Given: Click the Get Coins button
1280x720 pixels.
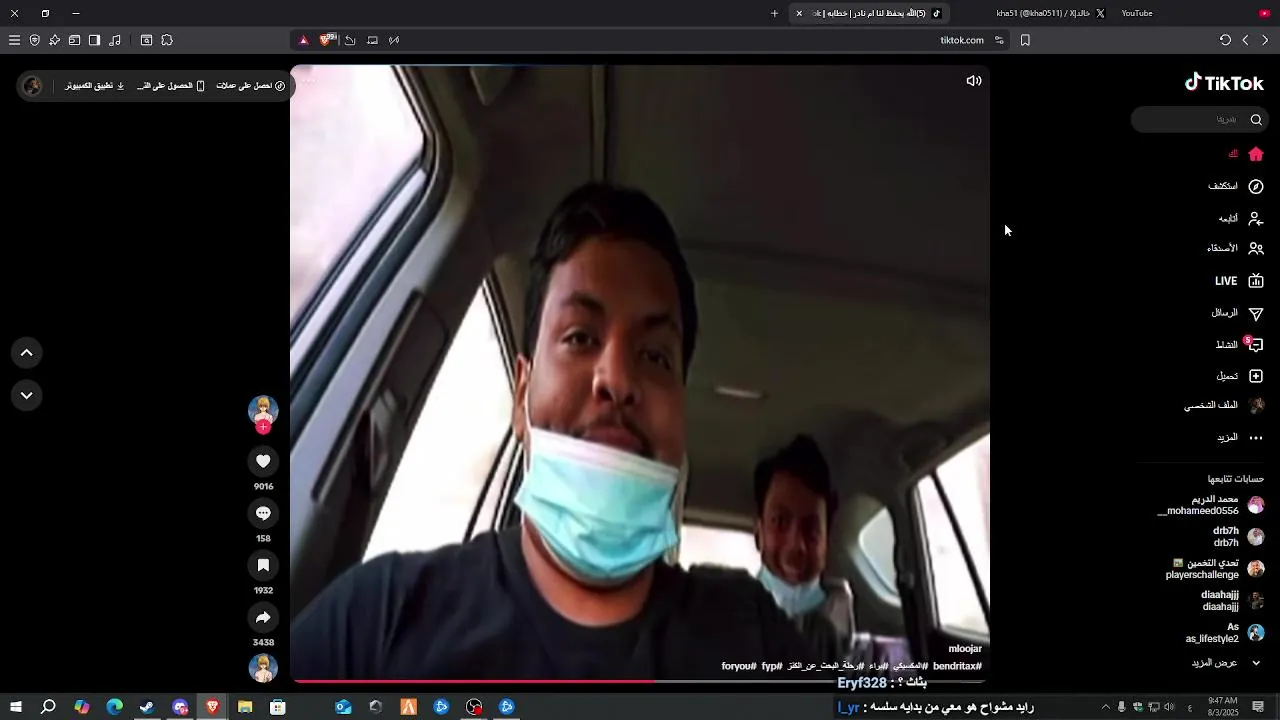Looking at the screenshot, I should tap(251, 86).
